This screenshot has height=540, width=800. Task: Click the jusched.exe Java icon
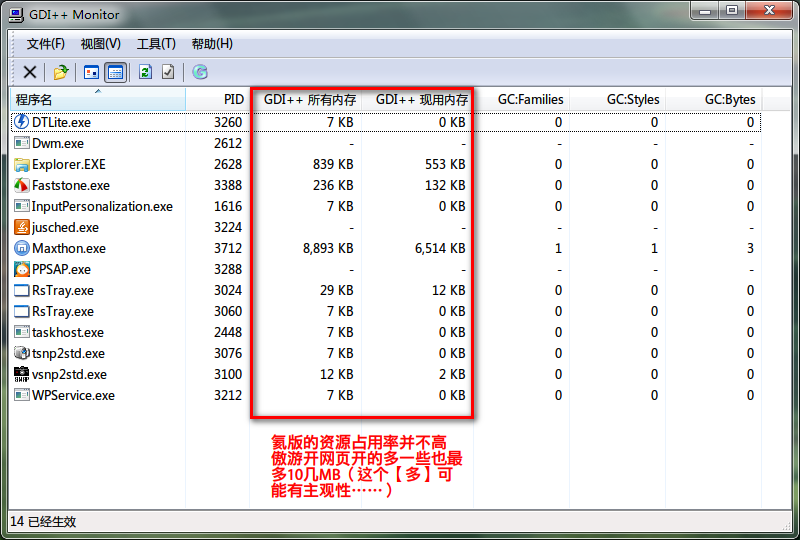pyautogui.click(x=21, y=227)
